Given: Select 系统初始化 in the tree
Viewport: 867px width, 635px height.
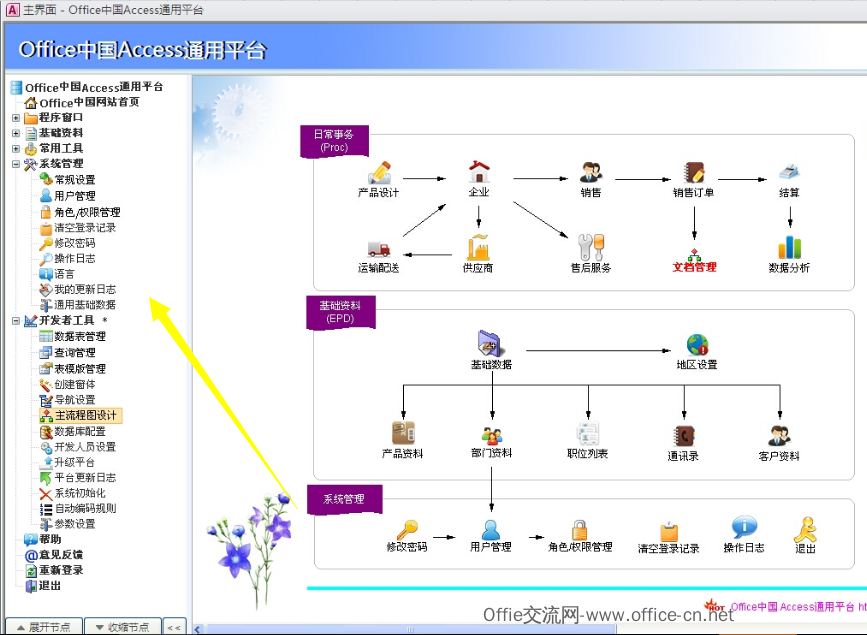Looking at the screenshot, I should click(x=80, y=493).
